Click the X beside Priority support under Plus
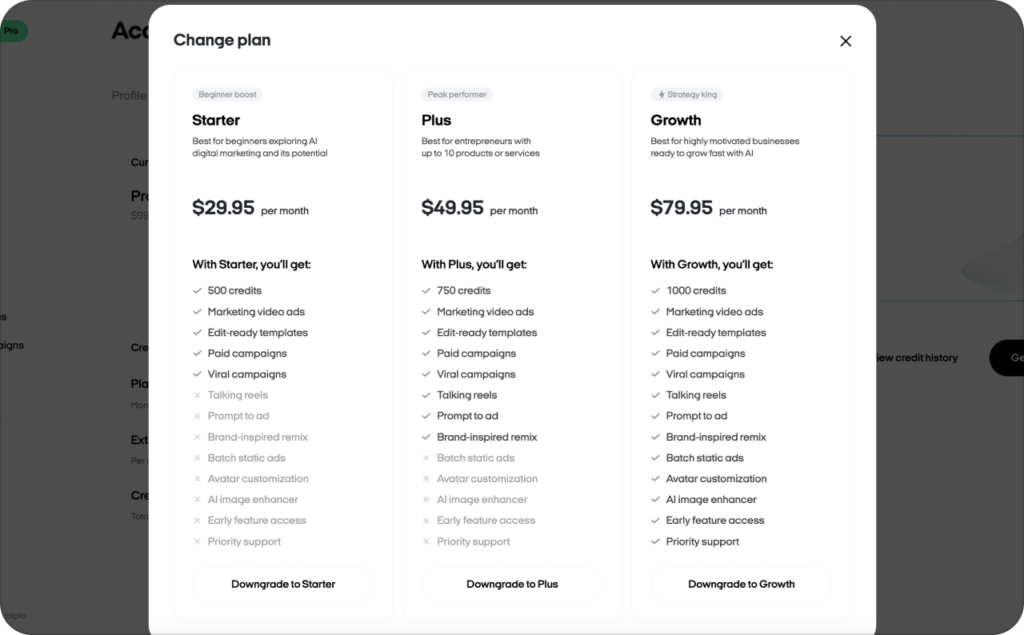Viewport: 1024px width, 635px height. 426,541
